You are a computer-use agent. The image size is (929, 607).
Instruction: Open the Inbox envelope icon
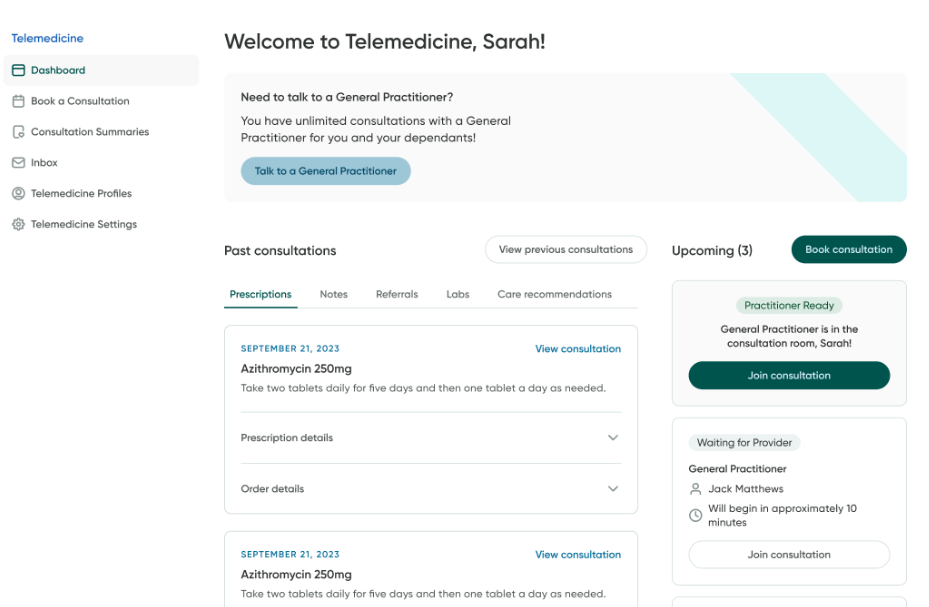18,162
